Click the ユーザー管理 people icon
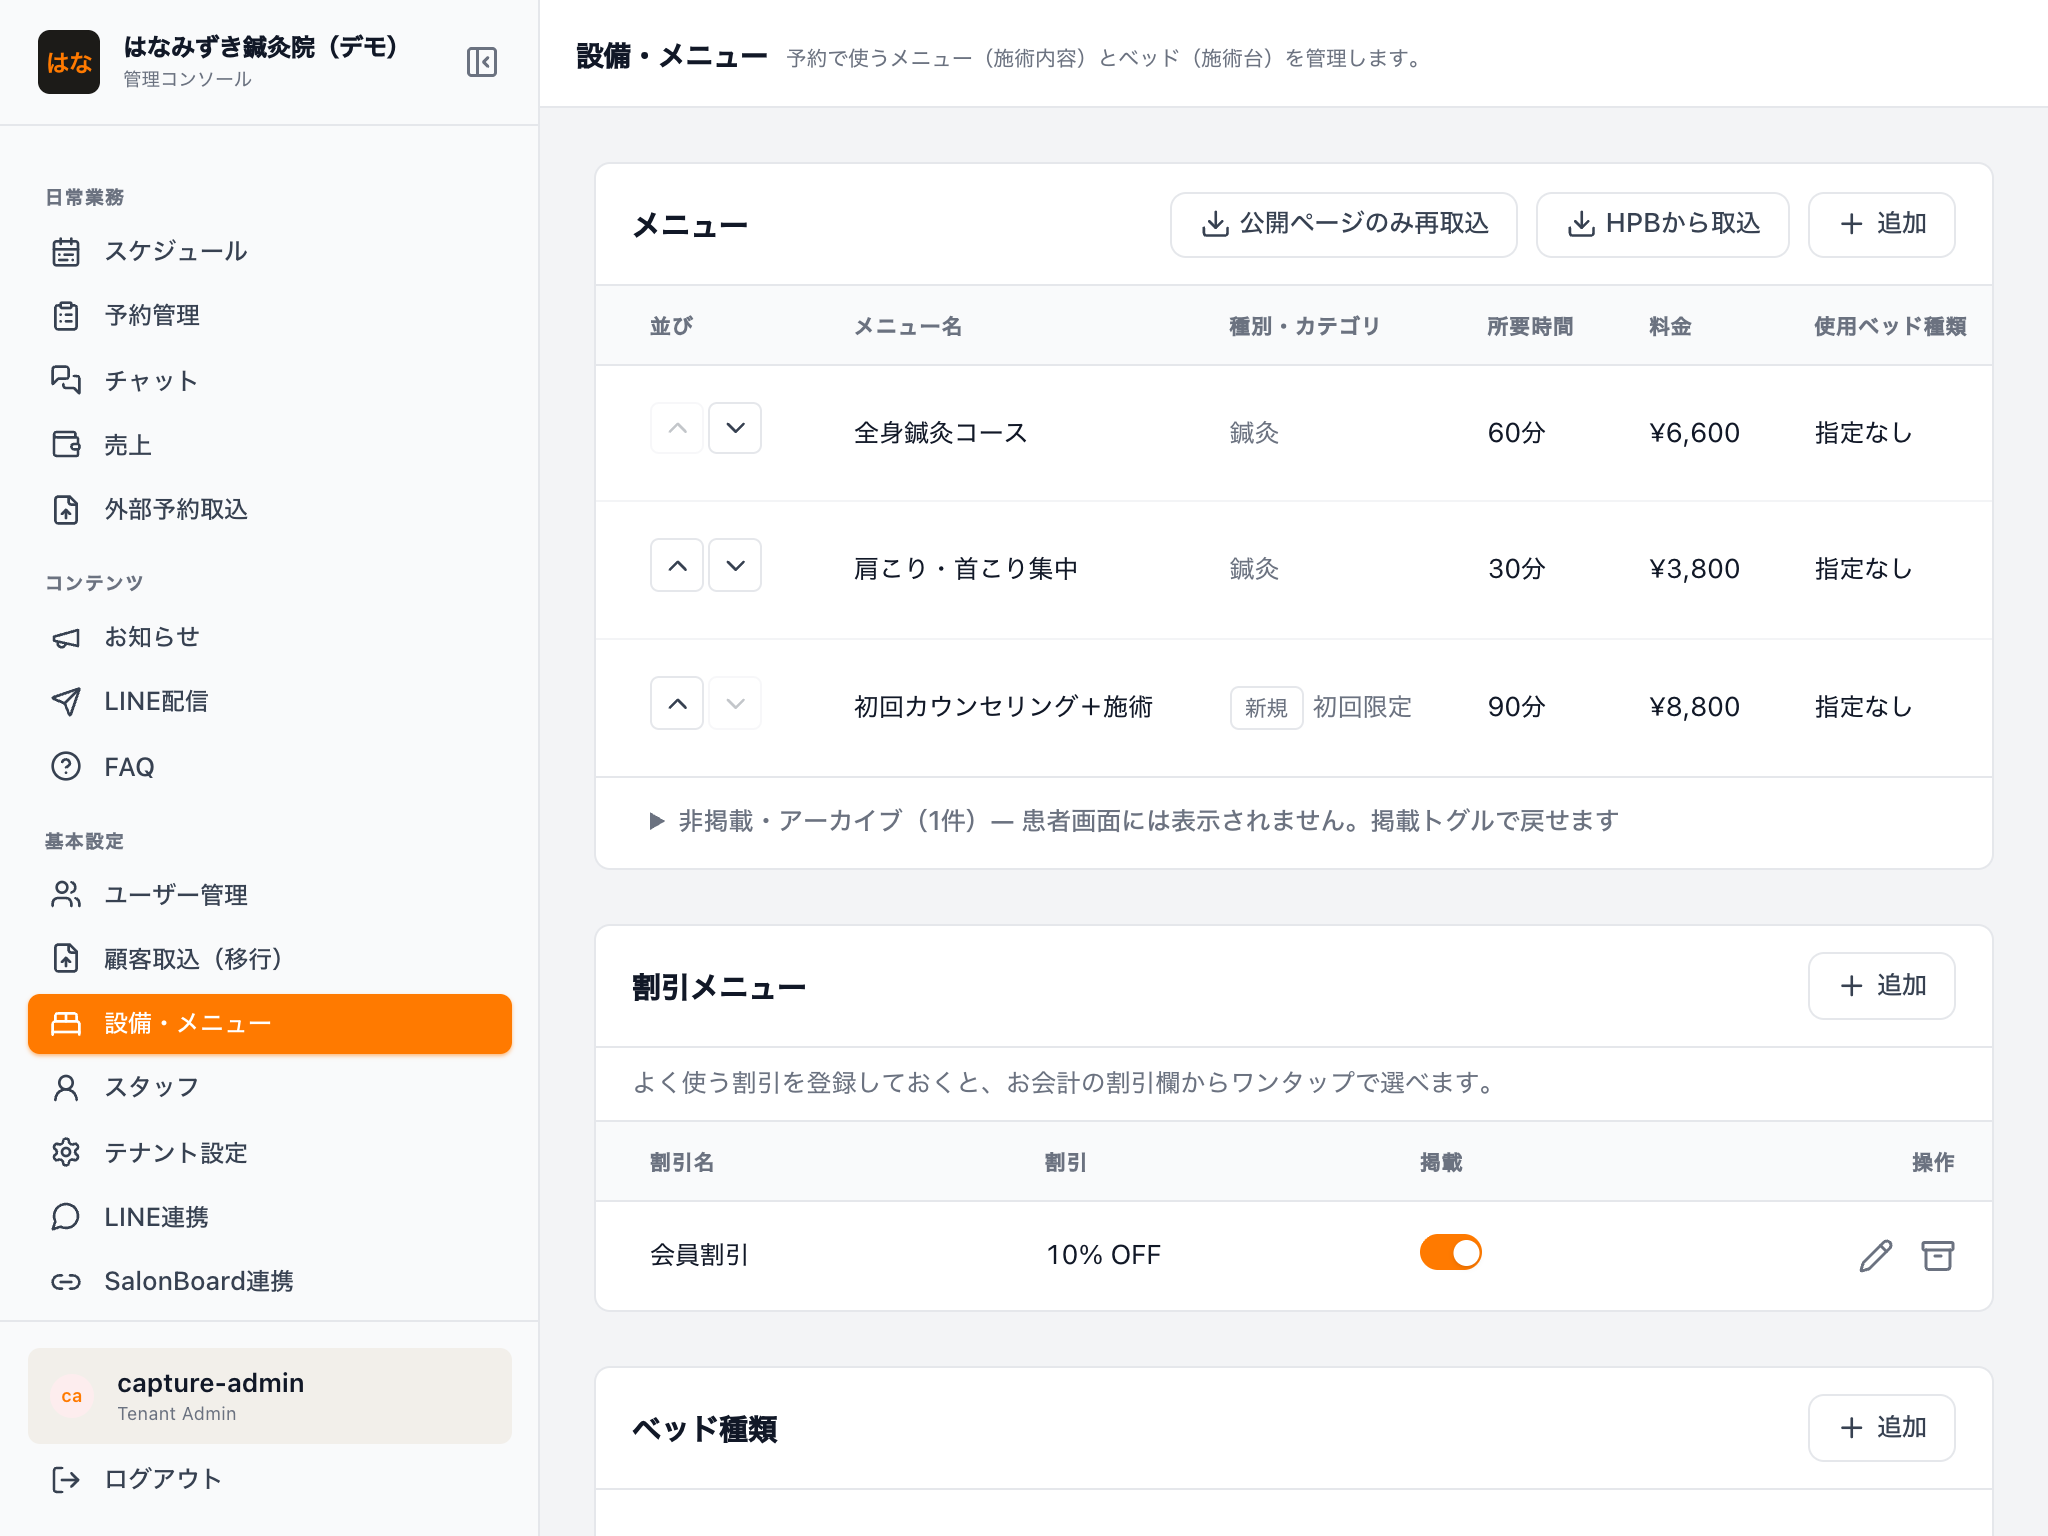The image size is (2048, 1536). pos(66,894)
